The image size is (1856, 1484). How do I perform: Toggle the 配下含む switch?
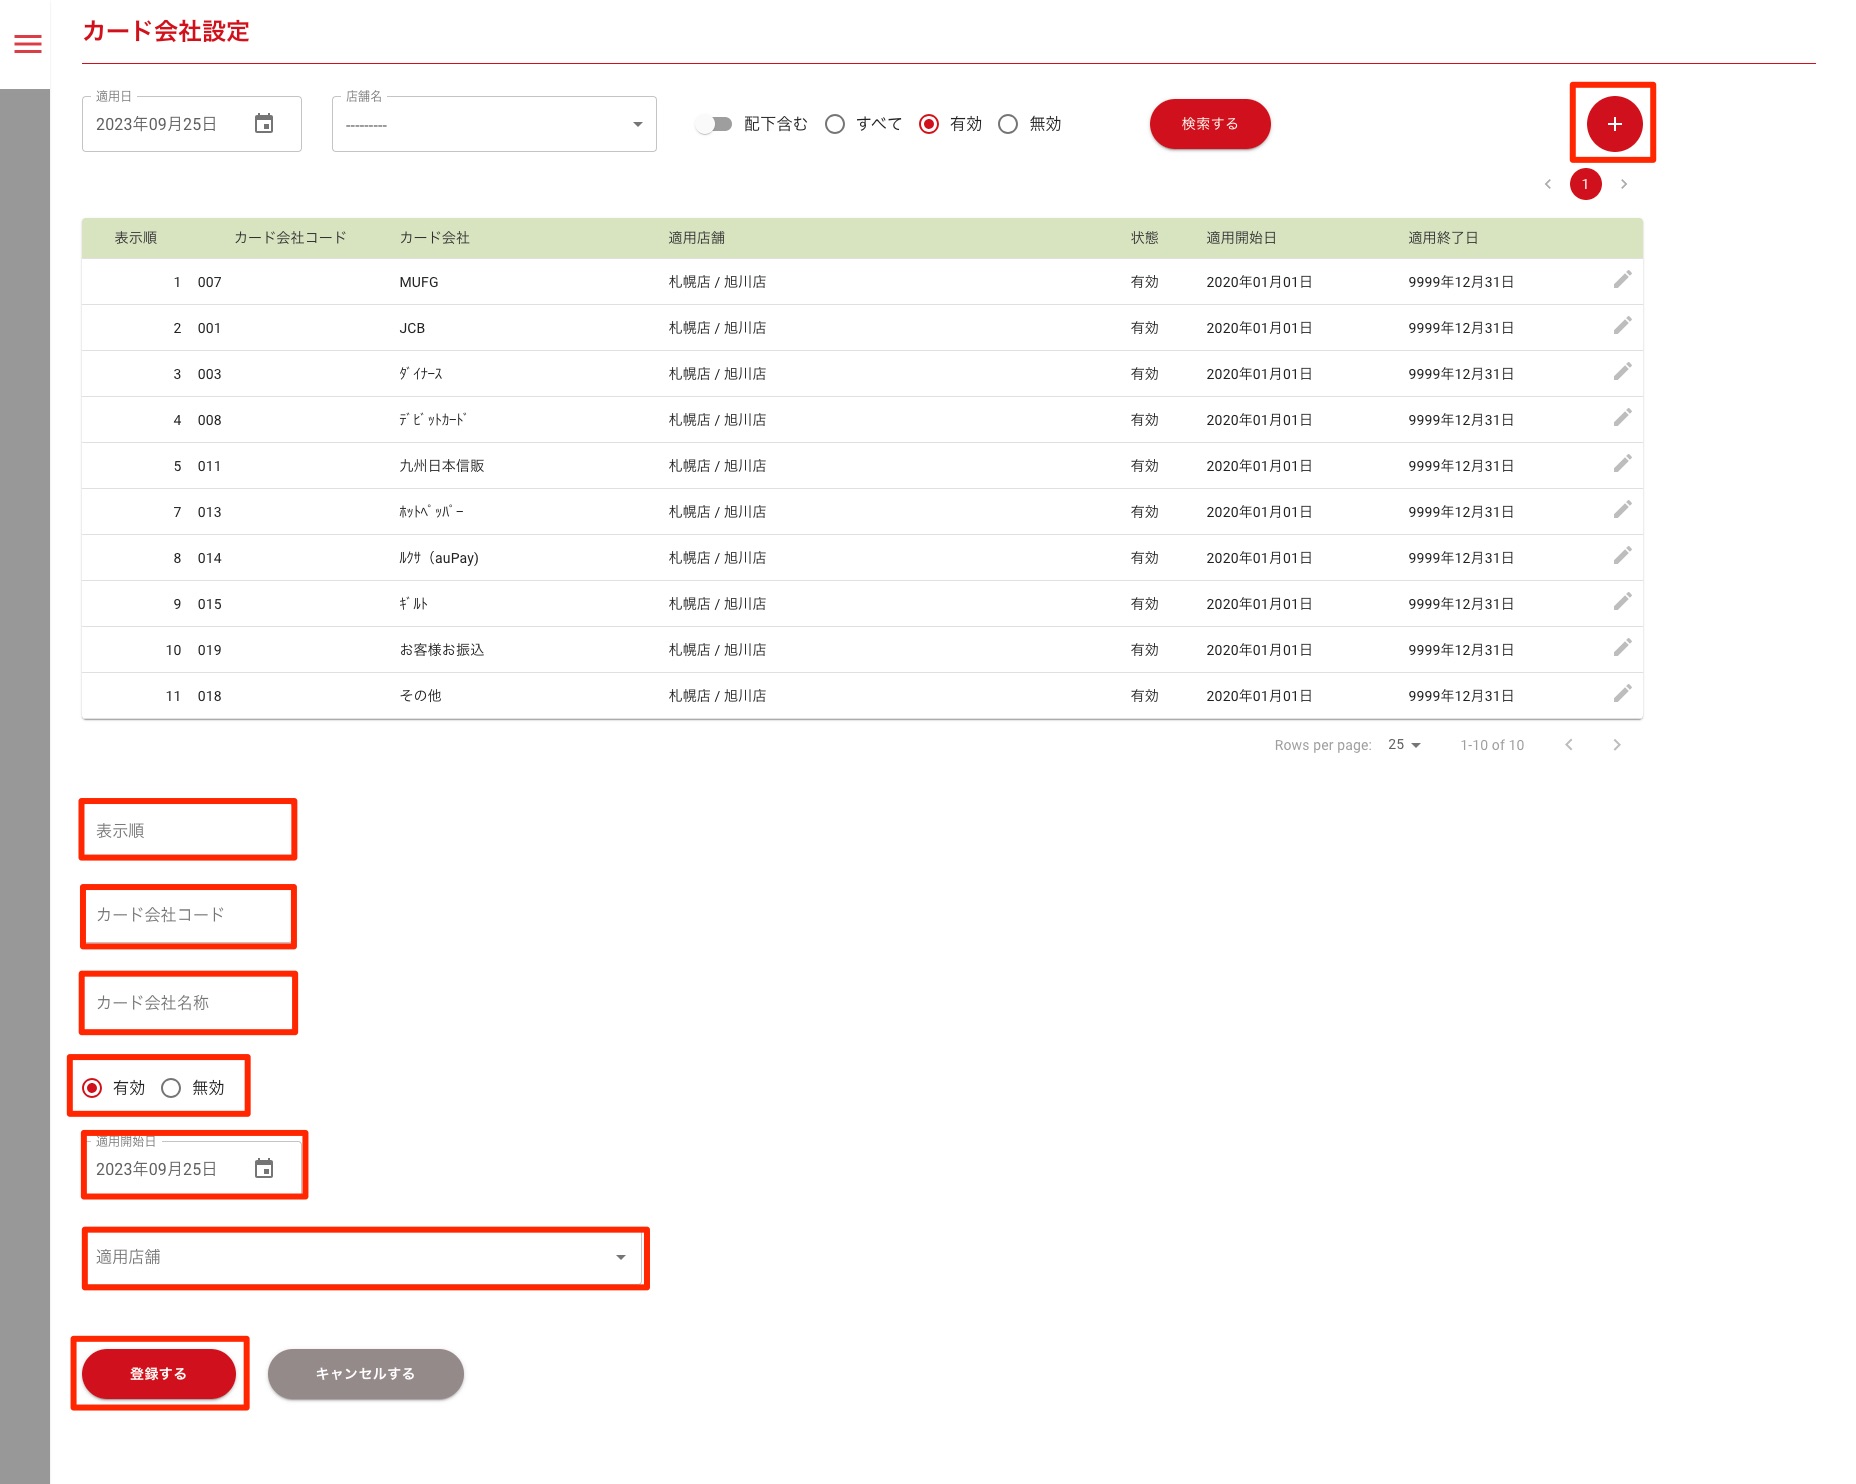tap(714, 124)
